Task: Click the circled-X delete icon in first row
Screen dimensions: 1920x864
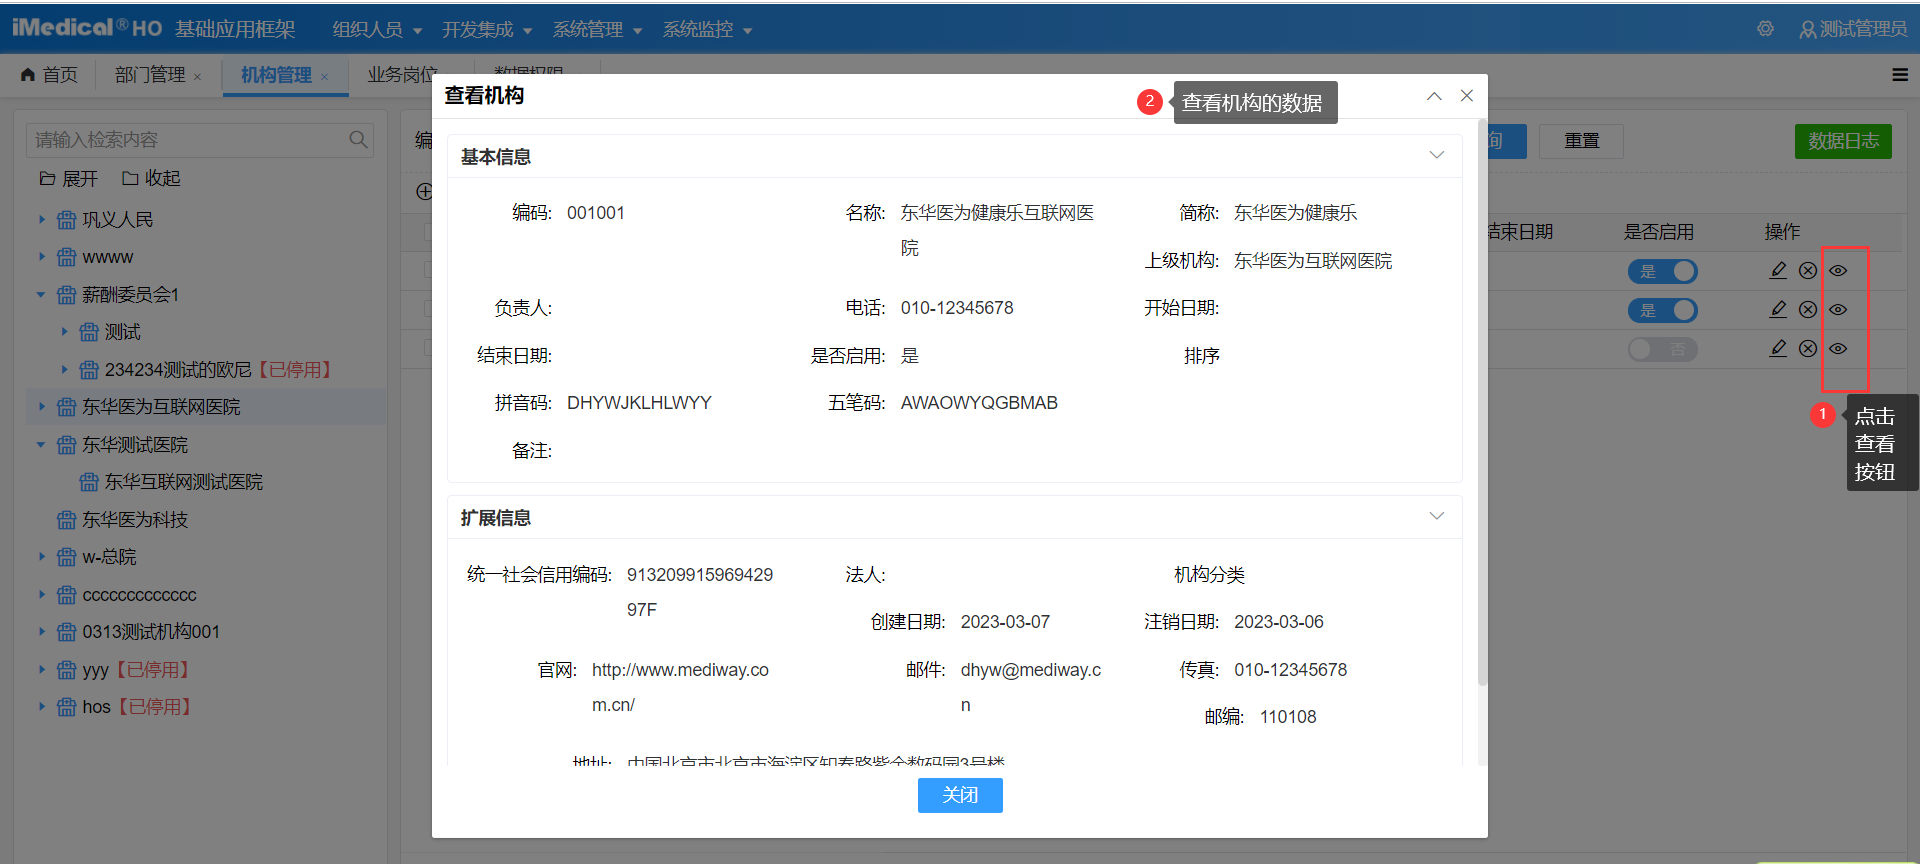Action: pyautogui.click(x=1808, y=270)
